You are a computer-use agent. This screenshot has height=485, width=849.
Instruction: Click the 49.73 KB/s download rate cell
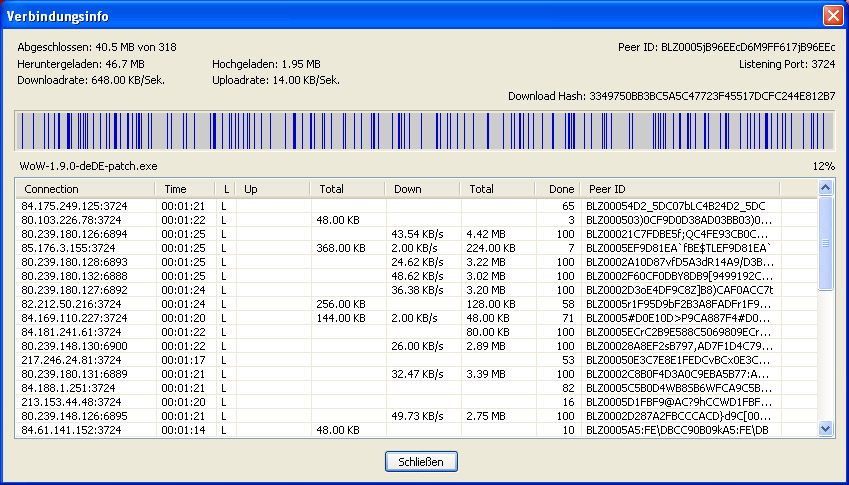[x=417, y=416]
